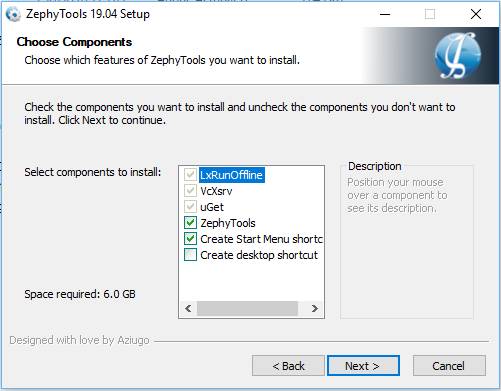Click the component list left scroll arrow
This screenshot has width=501, height=391.
(188, 308)
